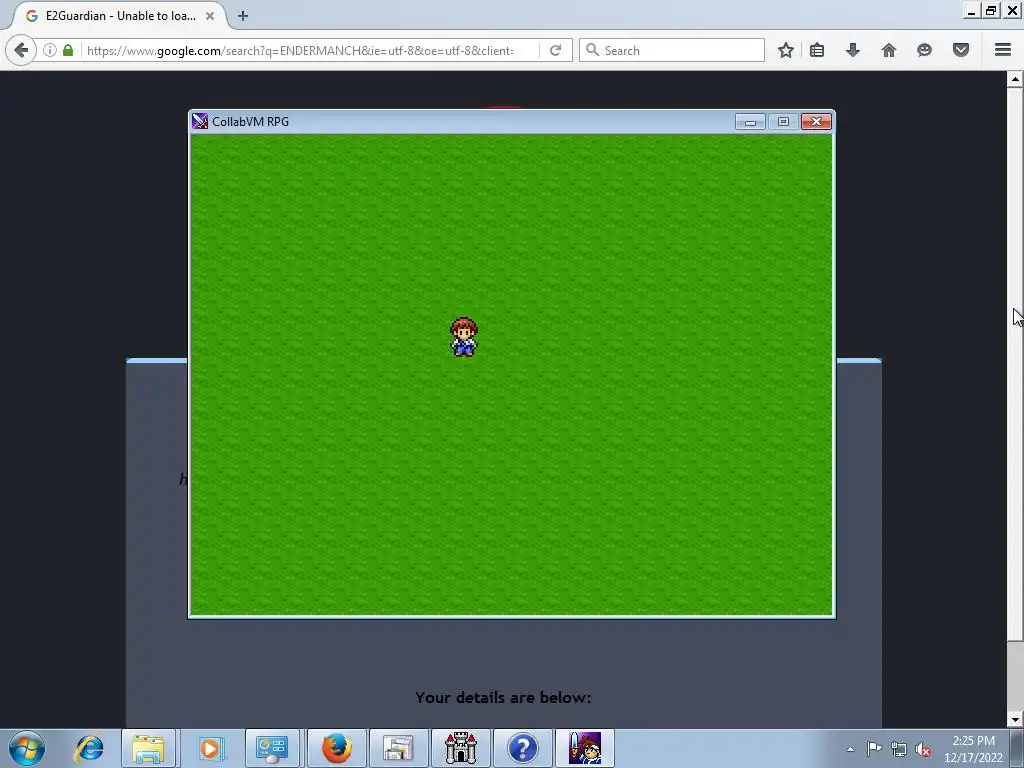
Task: Switch to CollabVM RPG taskbar icon
Action: pos(585,748)
